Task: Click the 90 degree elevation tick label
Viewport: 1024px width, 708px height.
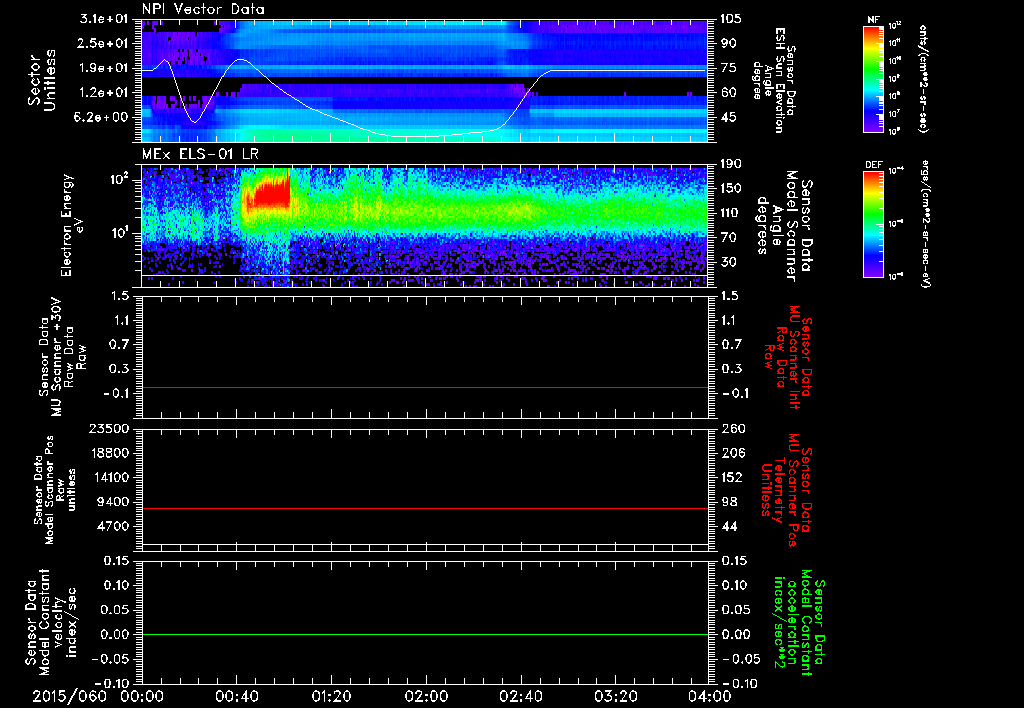Action: 728,43
